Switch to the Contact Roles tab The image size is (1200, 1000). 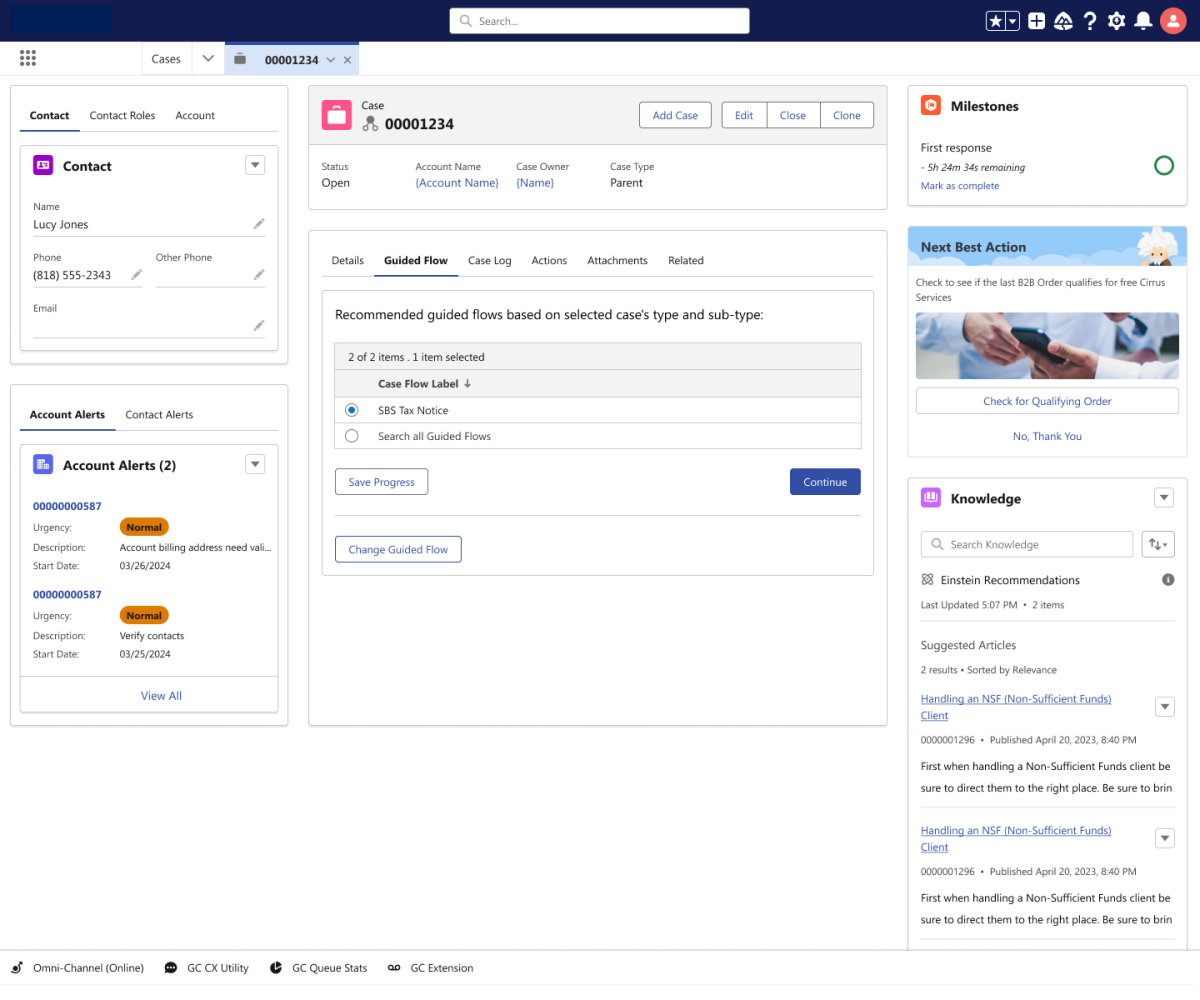pos(122,115)
